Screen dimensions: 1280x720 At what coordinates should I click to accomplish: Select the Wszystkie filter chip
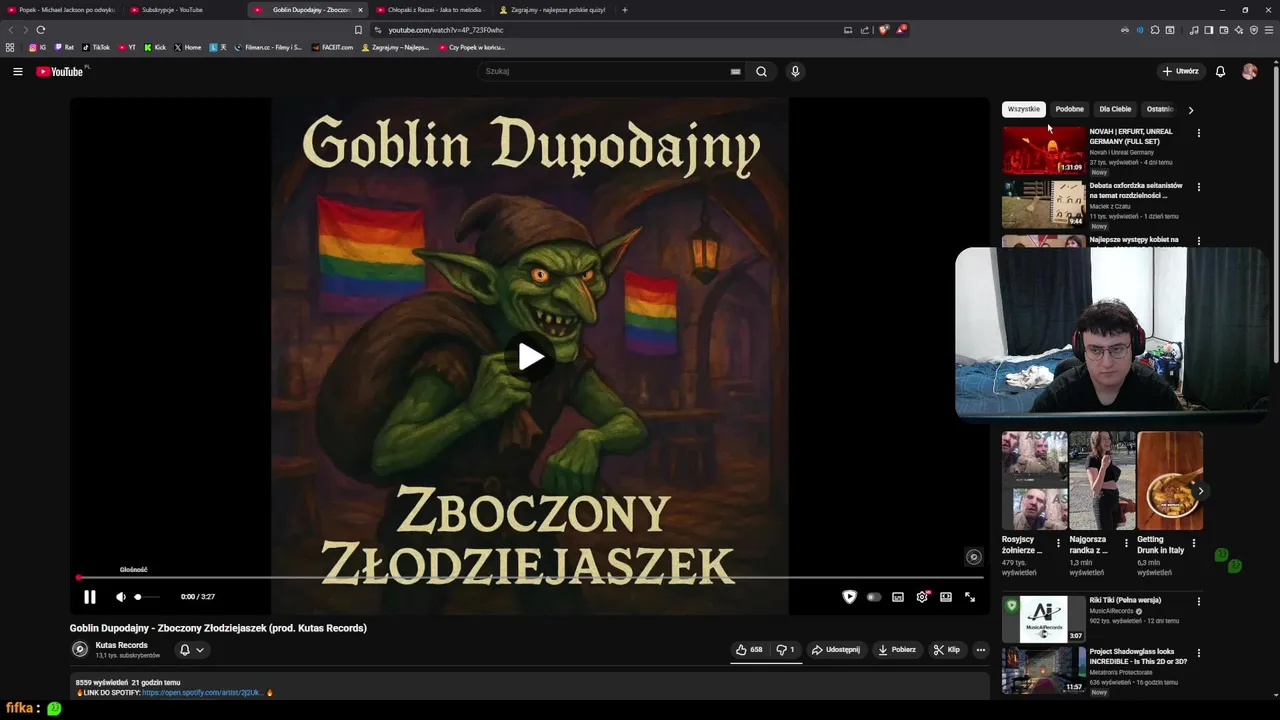1023,109
